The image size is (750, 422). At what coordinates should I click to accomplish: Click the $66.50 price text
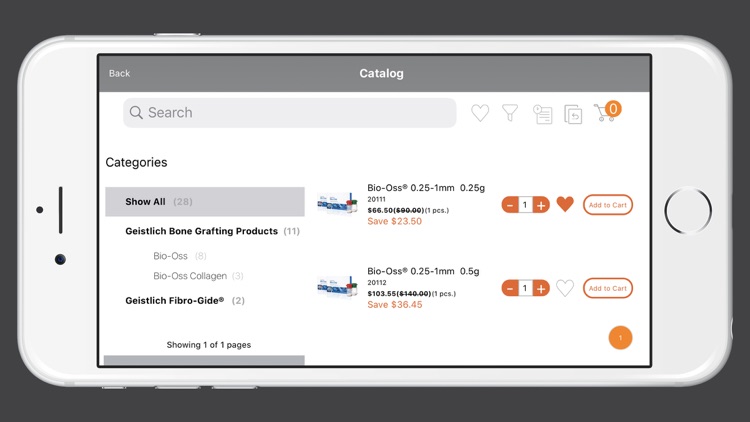(x=381, y=210)
